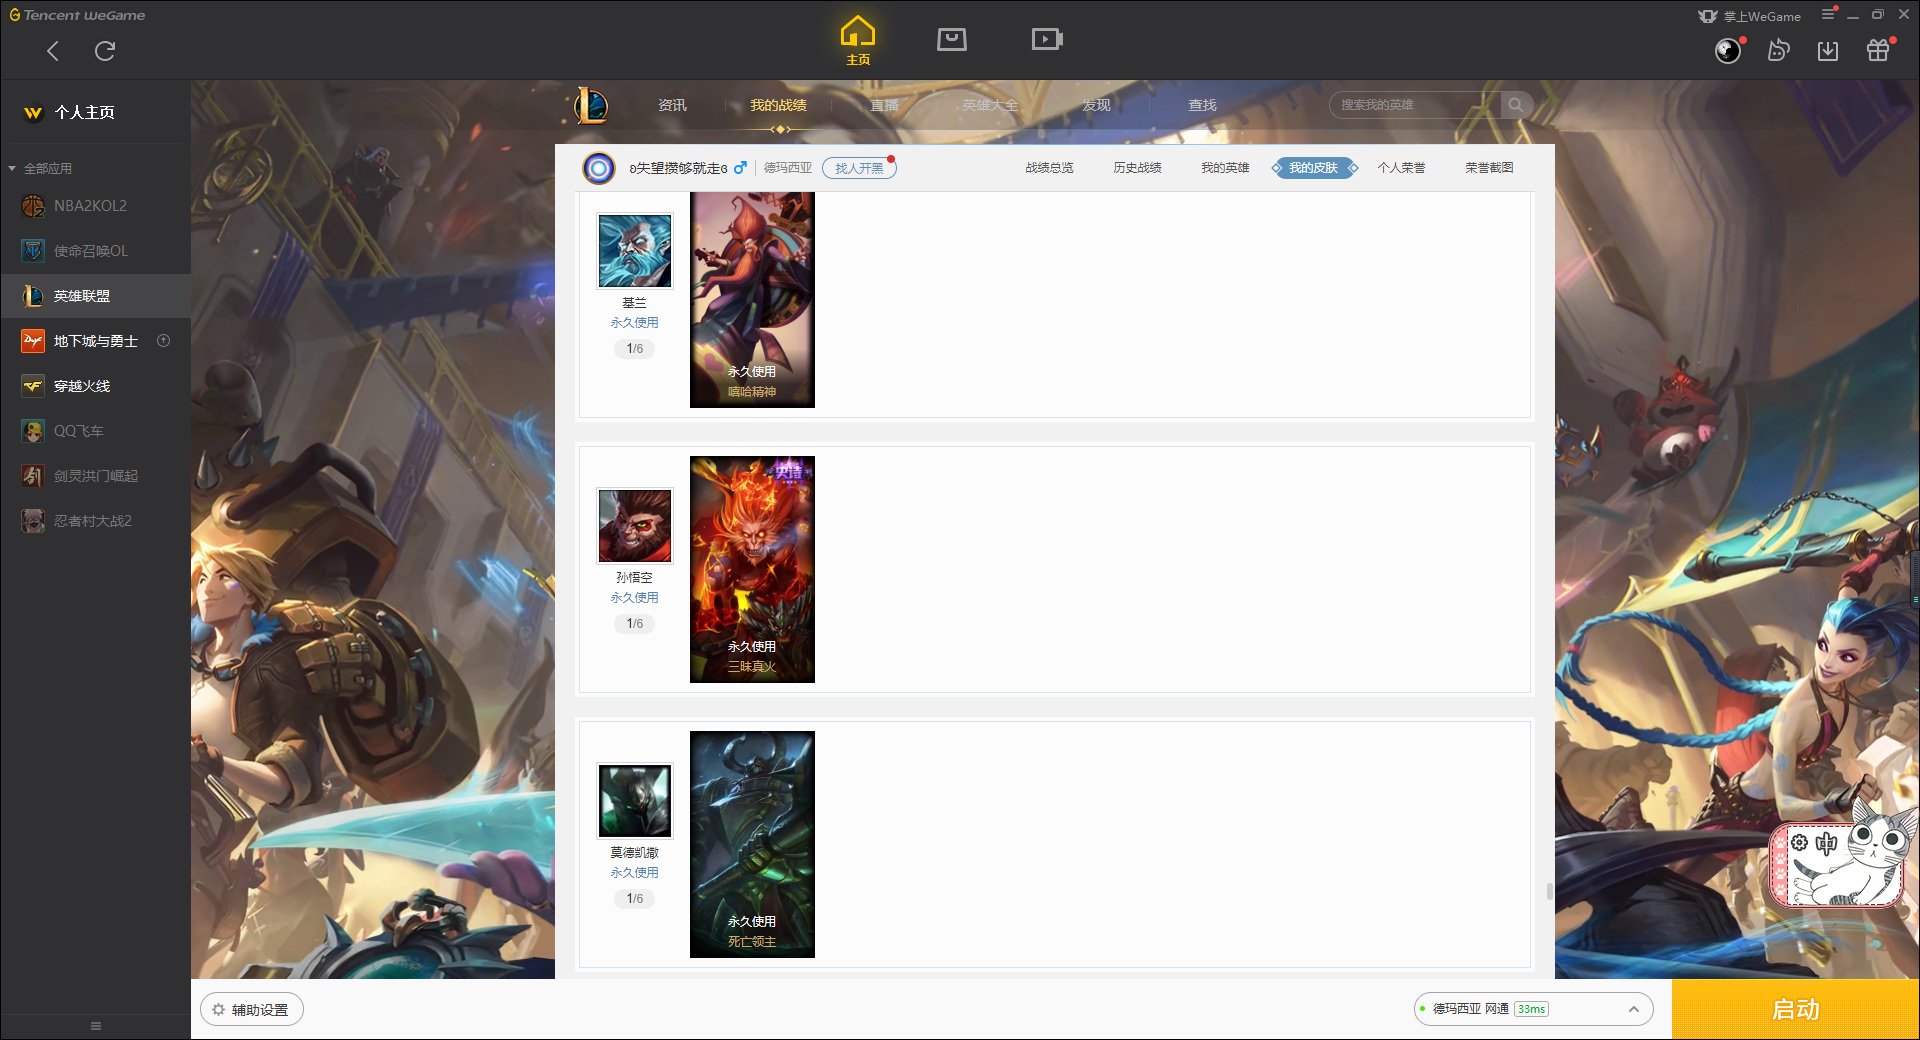The image size is (1920, 1040).
Task: Open the 发现 tab
Action: tap(1096, 105)
